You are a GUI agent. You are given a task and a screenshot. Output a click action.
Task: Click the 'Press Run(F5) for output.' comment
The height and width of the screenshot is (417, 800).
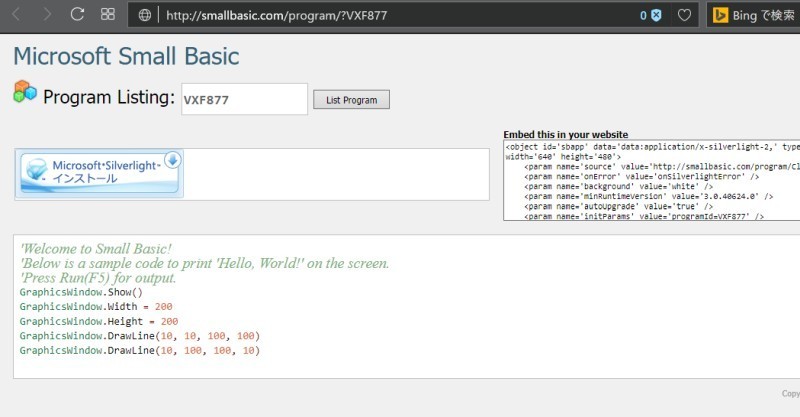point(98,278)
